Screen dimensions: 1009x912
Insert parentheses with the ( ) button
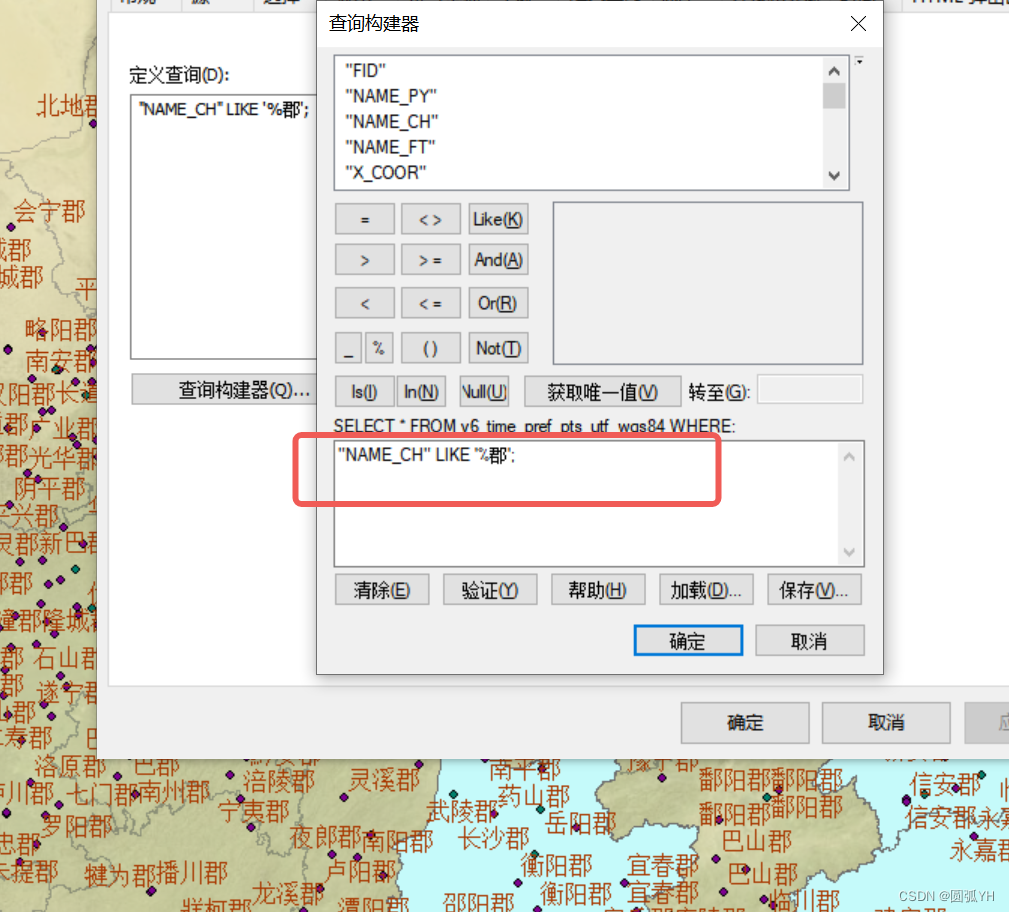430,348
